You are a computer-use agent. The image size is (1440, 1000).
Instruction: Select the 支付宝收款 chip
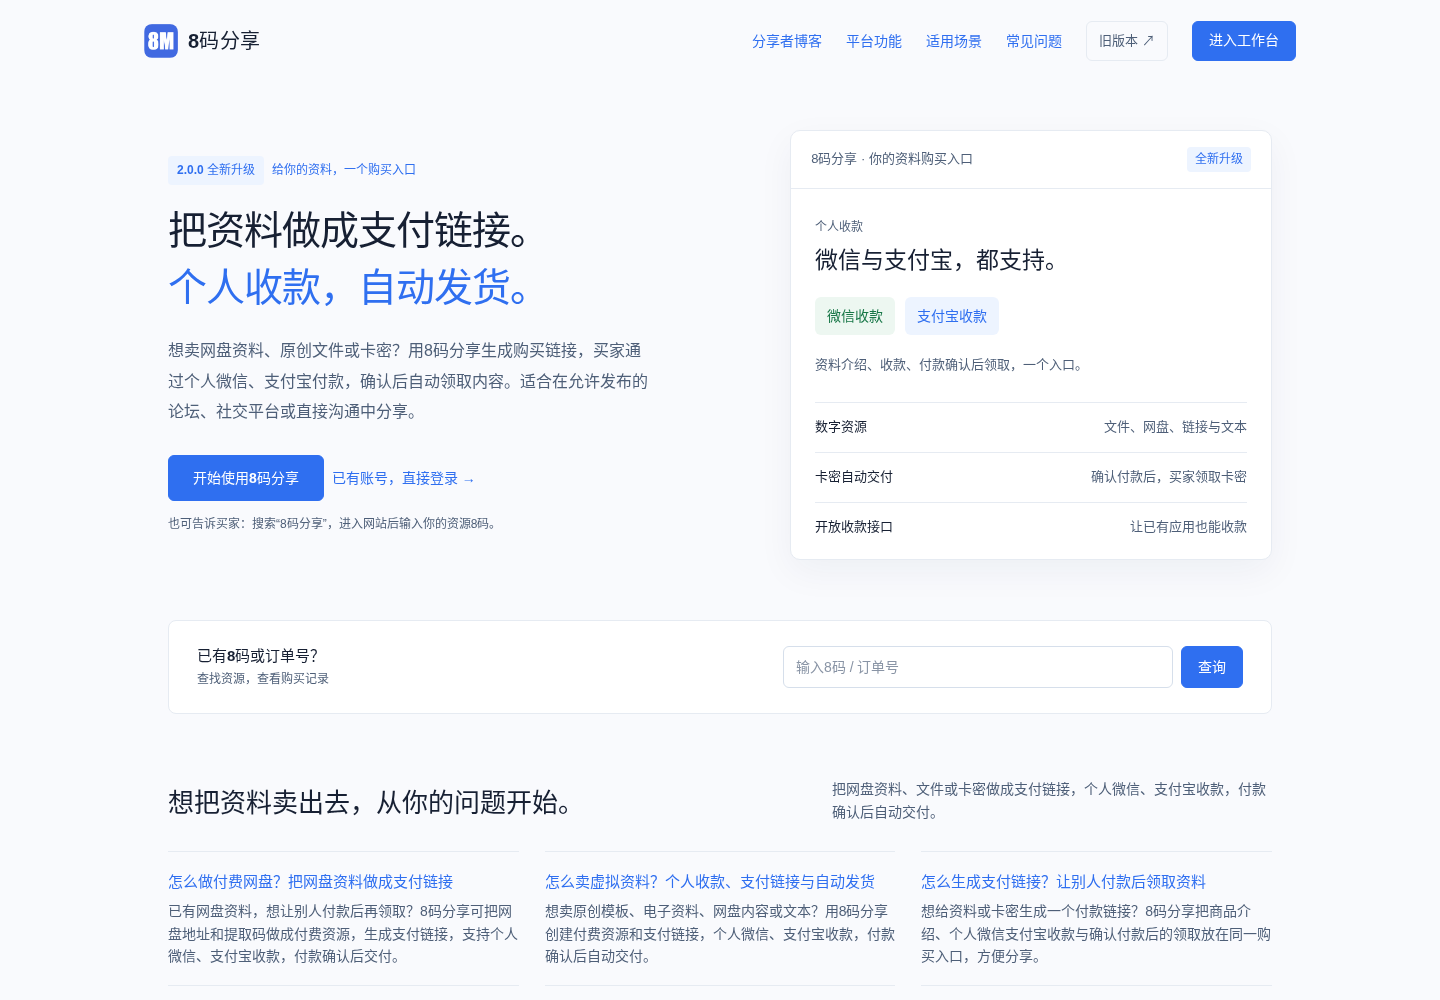(952, 316)
